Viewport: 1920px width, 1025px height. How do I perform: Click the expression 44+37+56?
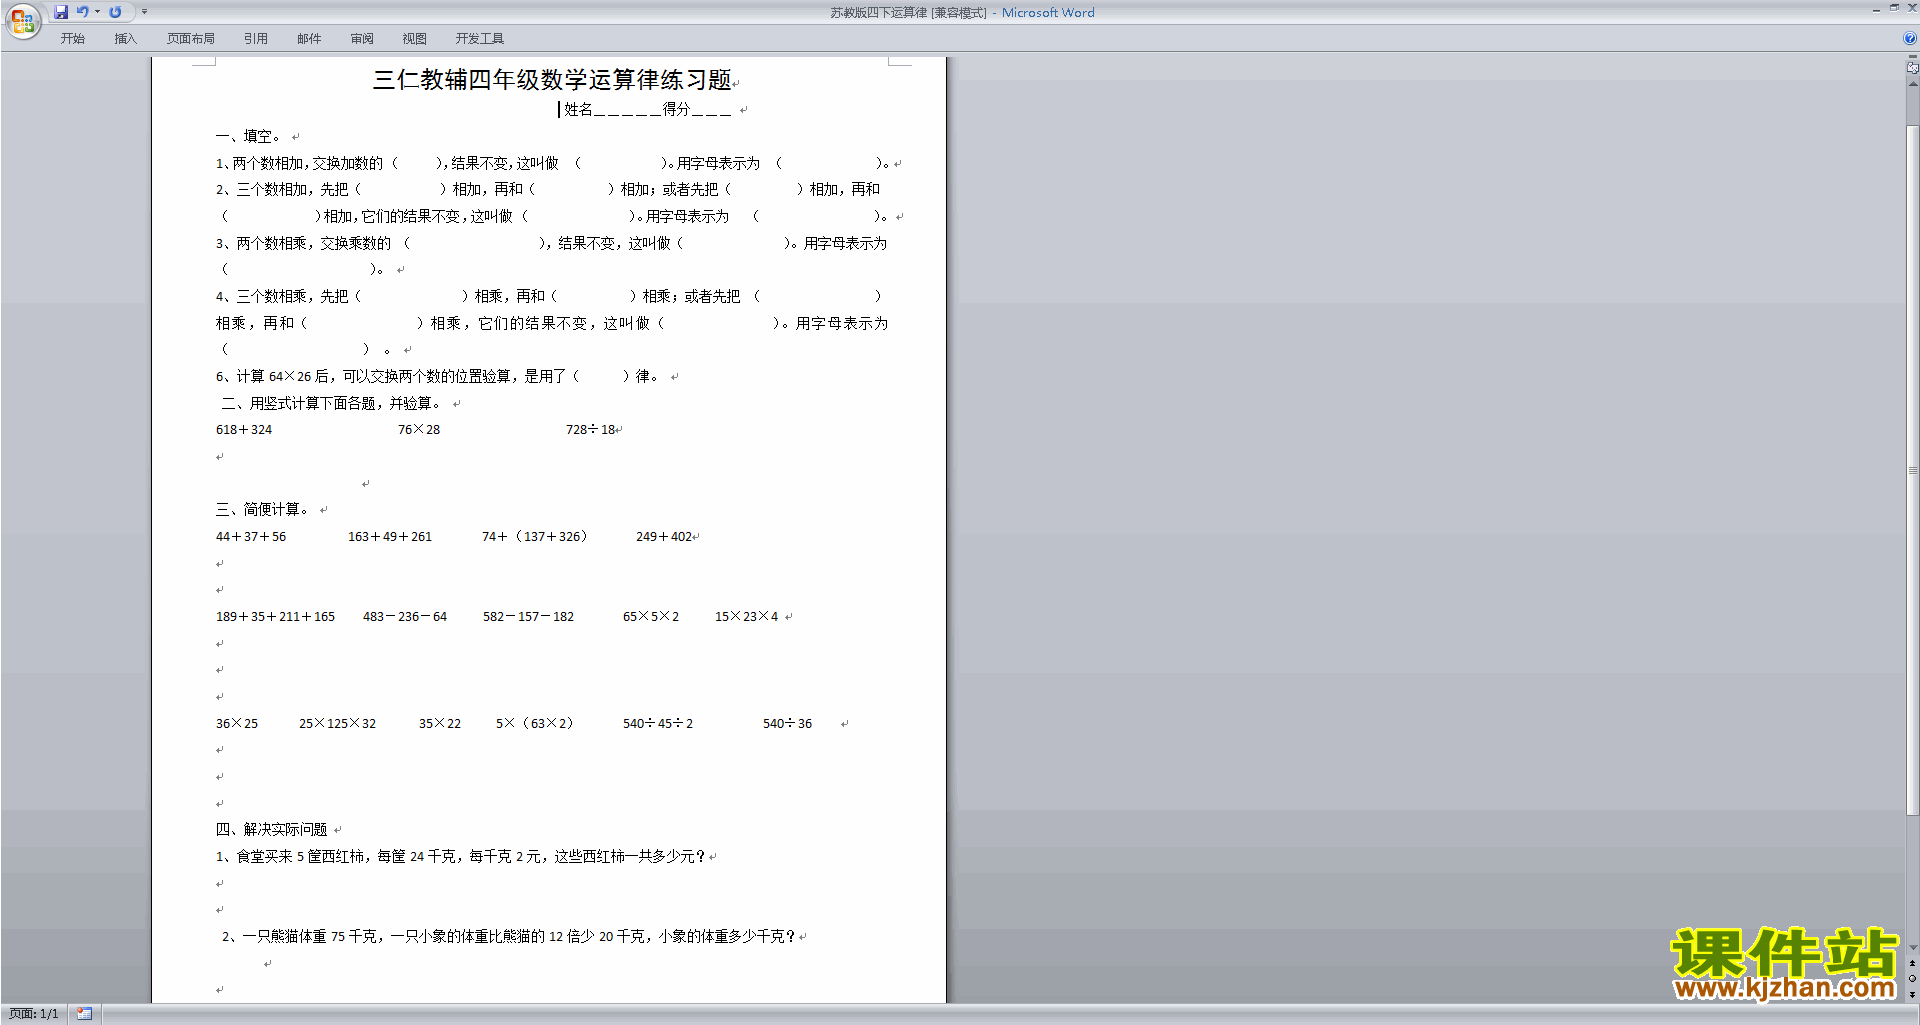[x=251, y=537]
